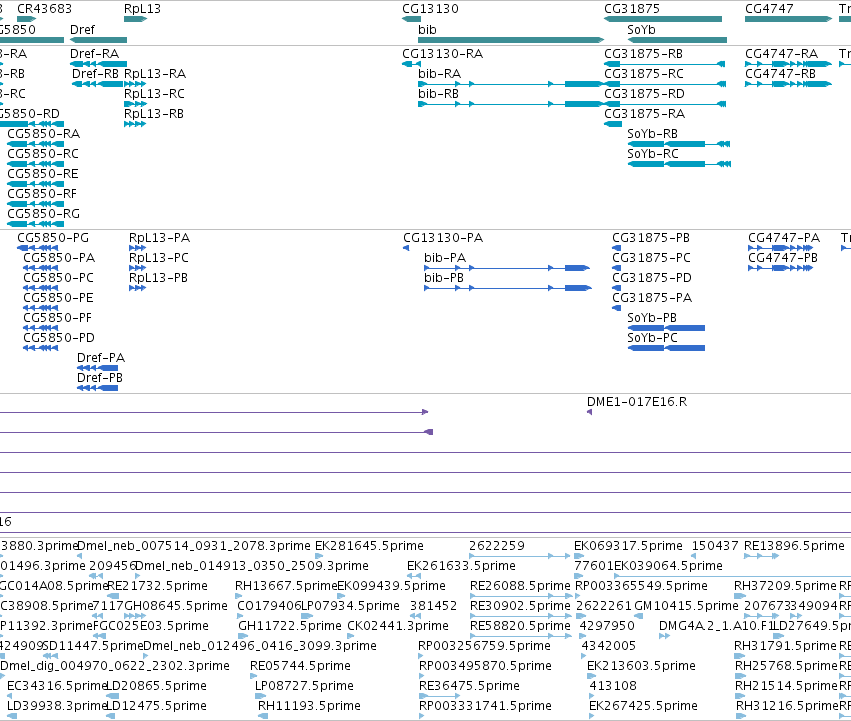The width and height of the screenshot is (851, 721).
Task: Click the EK267425.5prime EST label
Action: [643, 706]
